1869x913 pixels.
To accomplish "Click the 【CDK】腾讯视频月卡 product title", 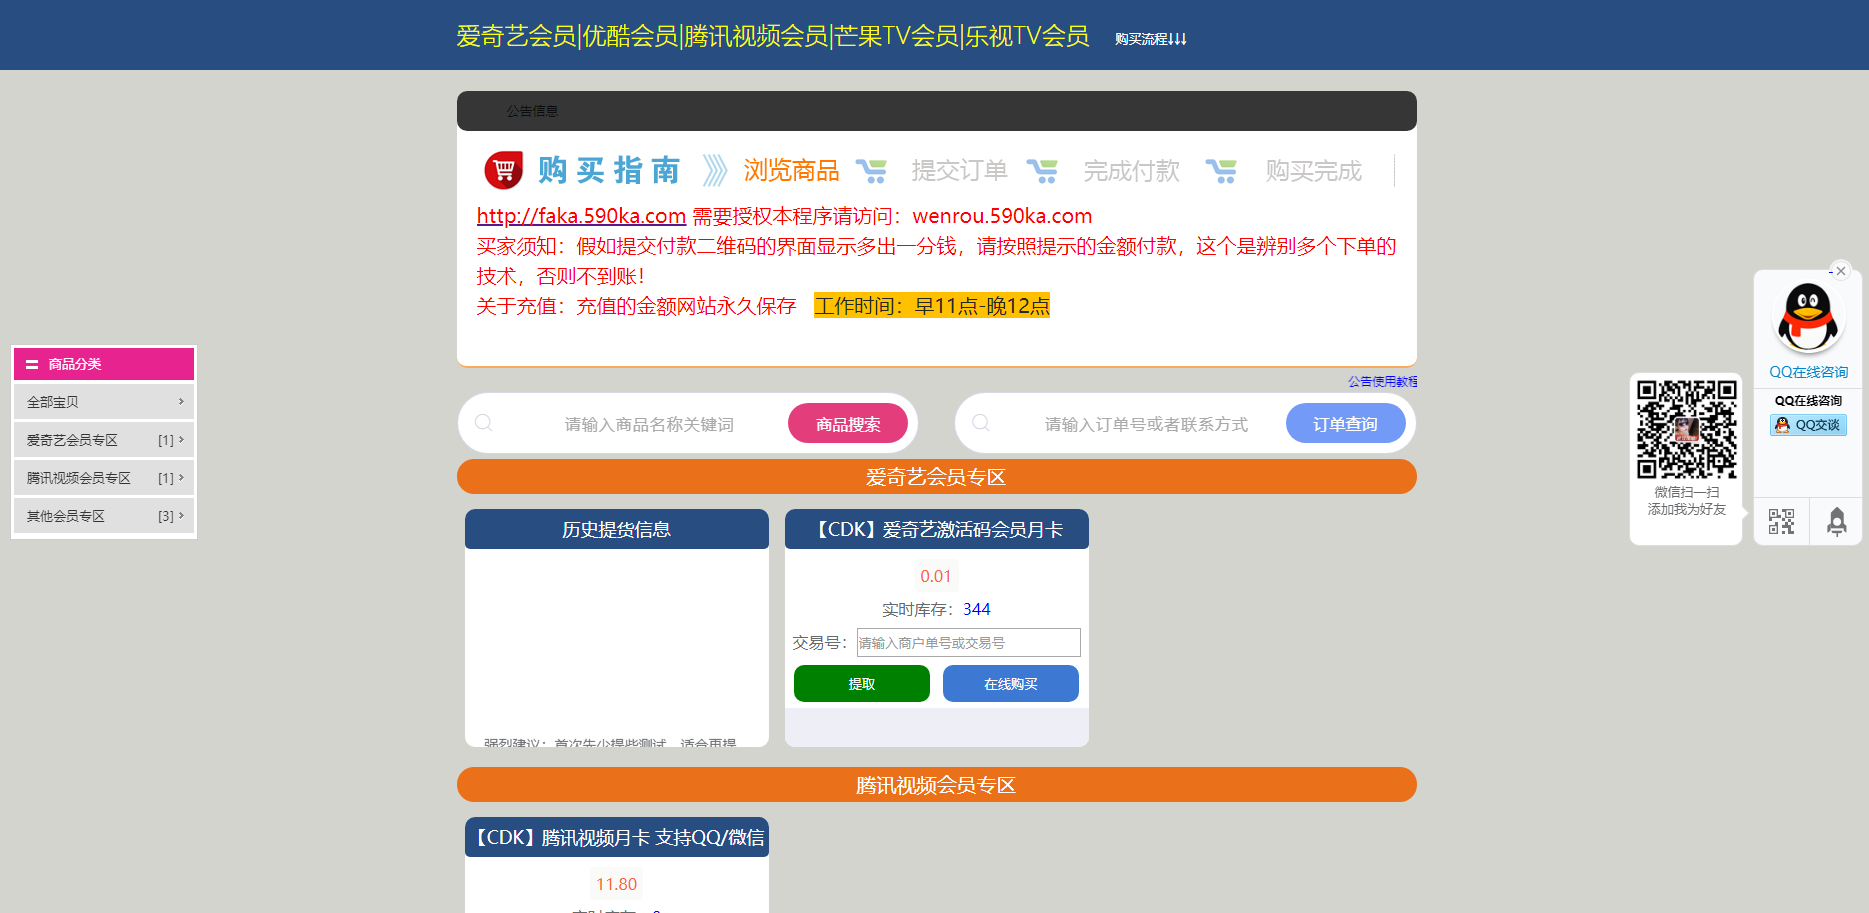I will point(616,837).
